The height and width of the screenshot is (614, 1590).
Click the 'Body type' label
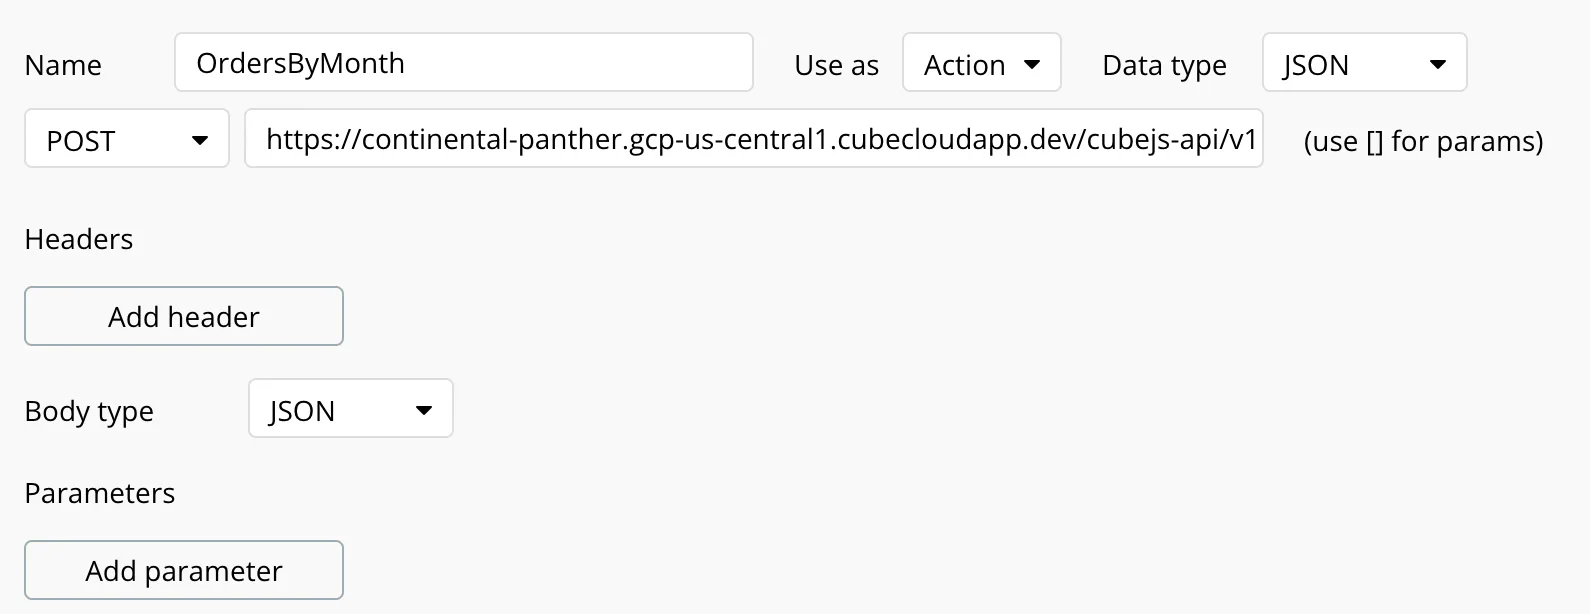pyautogui.click(x=89, y=411)
